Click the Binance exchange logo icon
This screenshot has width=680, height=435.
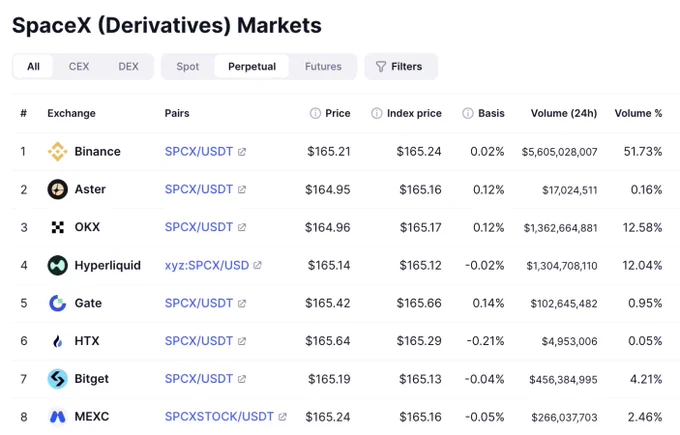[x=57, y=151]
